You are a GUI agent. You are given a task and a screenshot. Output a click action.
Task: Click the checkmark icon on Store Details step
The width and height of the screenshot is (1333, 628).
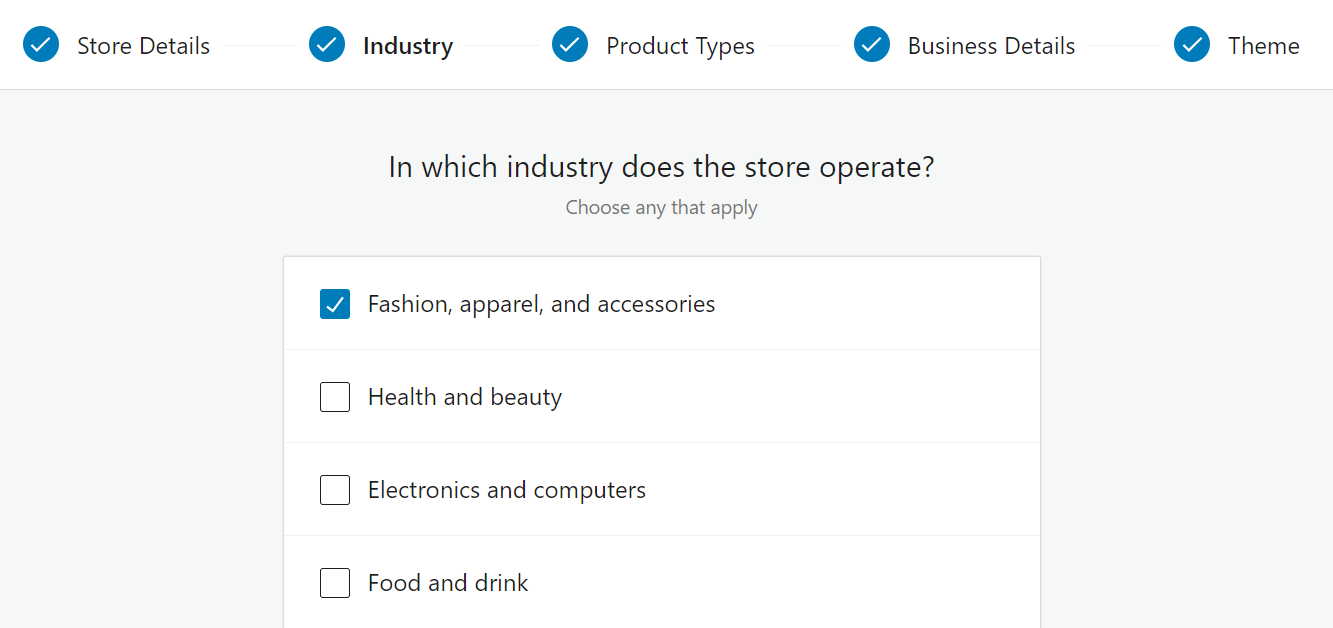(x=41, y=44)
